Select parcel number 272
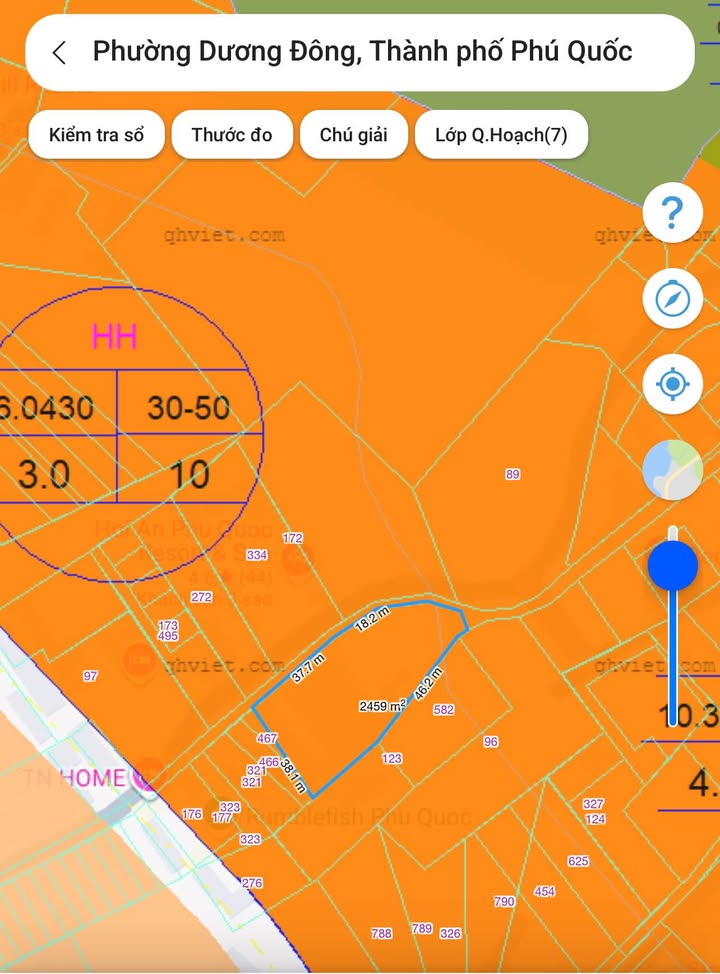Viewport: 720px width, 974px height. [x=201, y=597]
